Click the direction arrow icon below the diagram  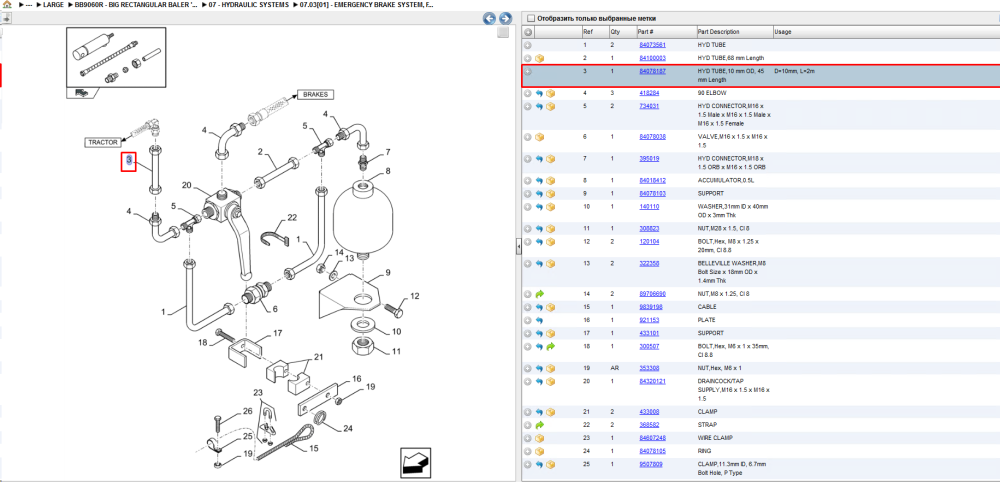point(416,462)
